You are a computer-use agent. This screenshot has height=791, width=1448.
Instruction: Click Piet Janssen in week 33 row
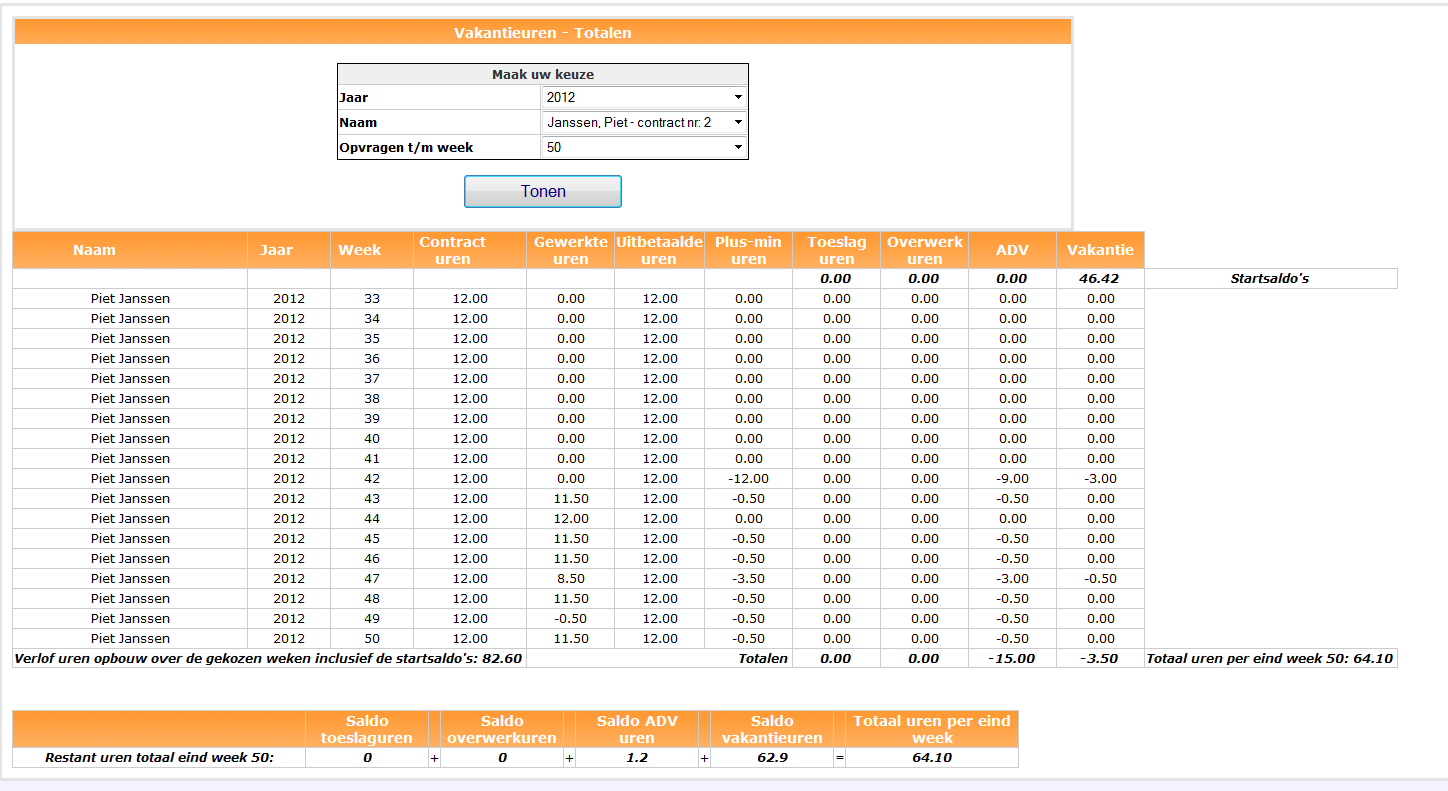(130, 298)
